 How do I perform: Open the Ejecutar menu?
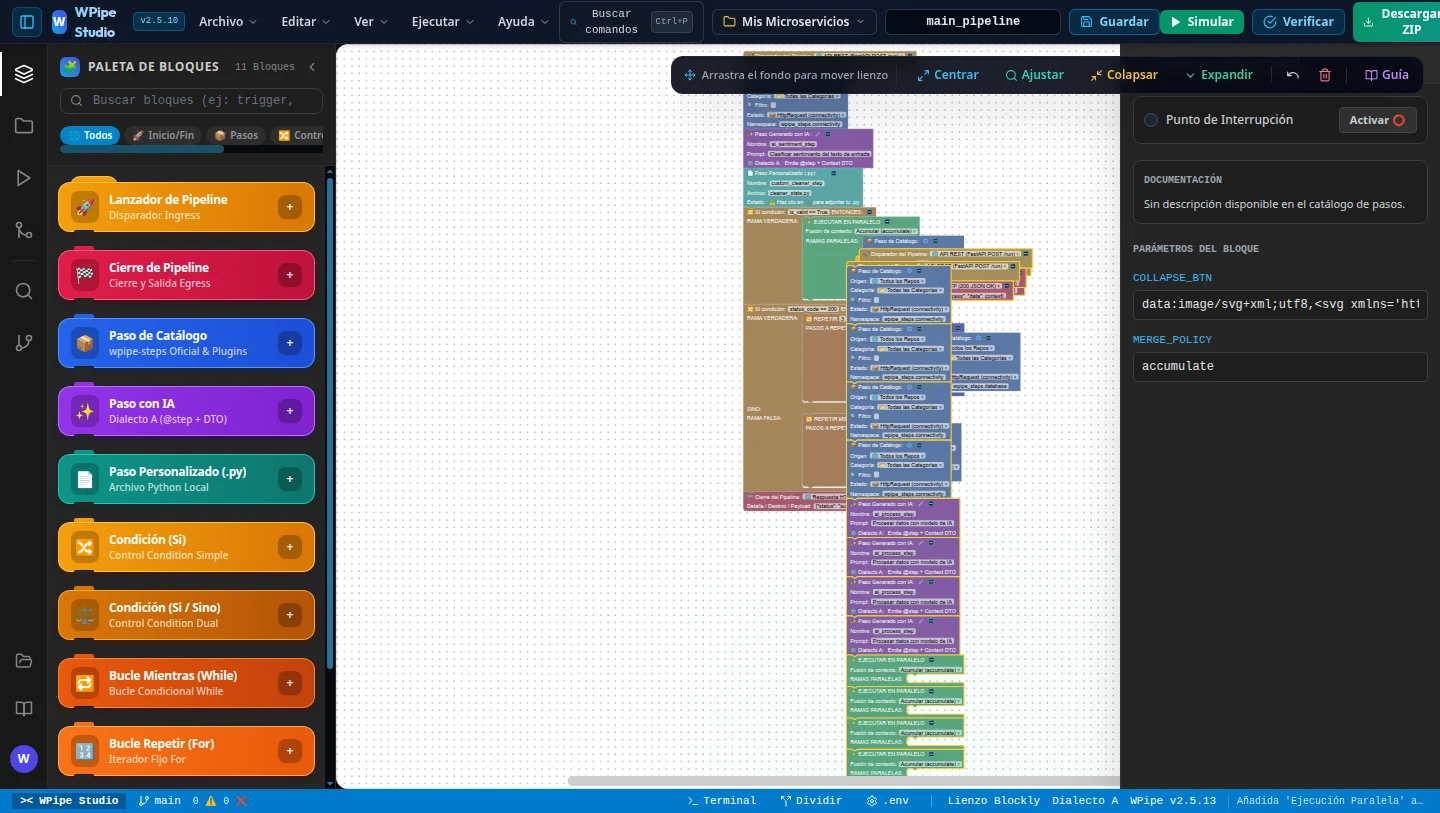(x=443, y=21)
